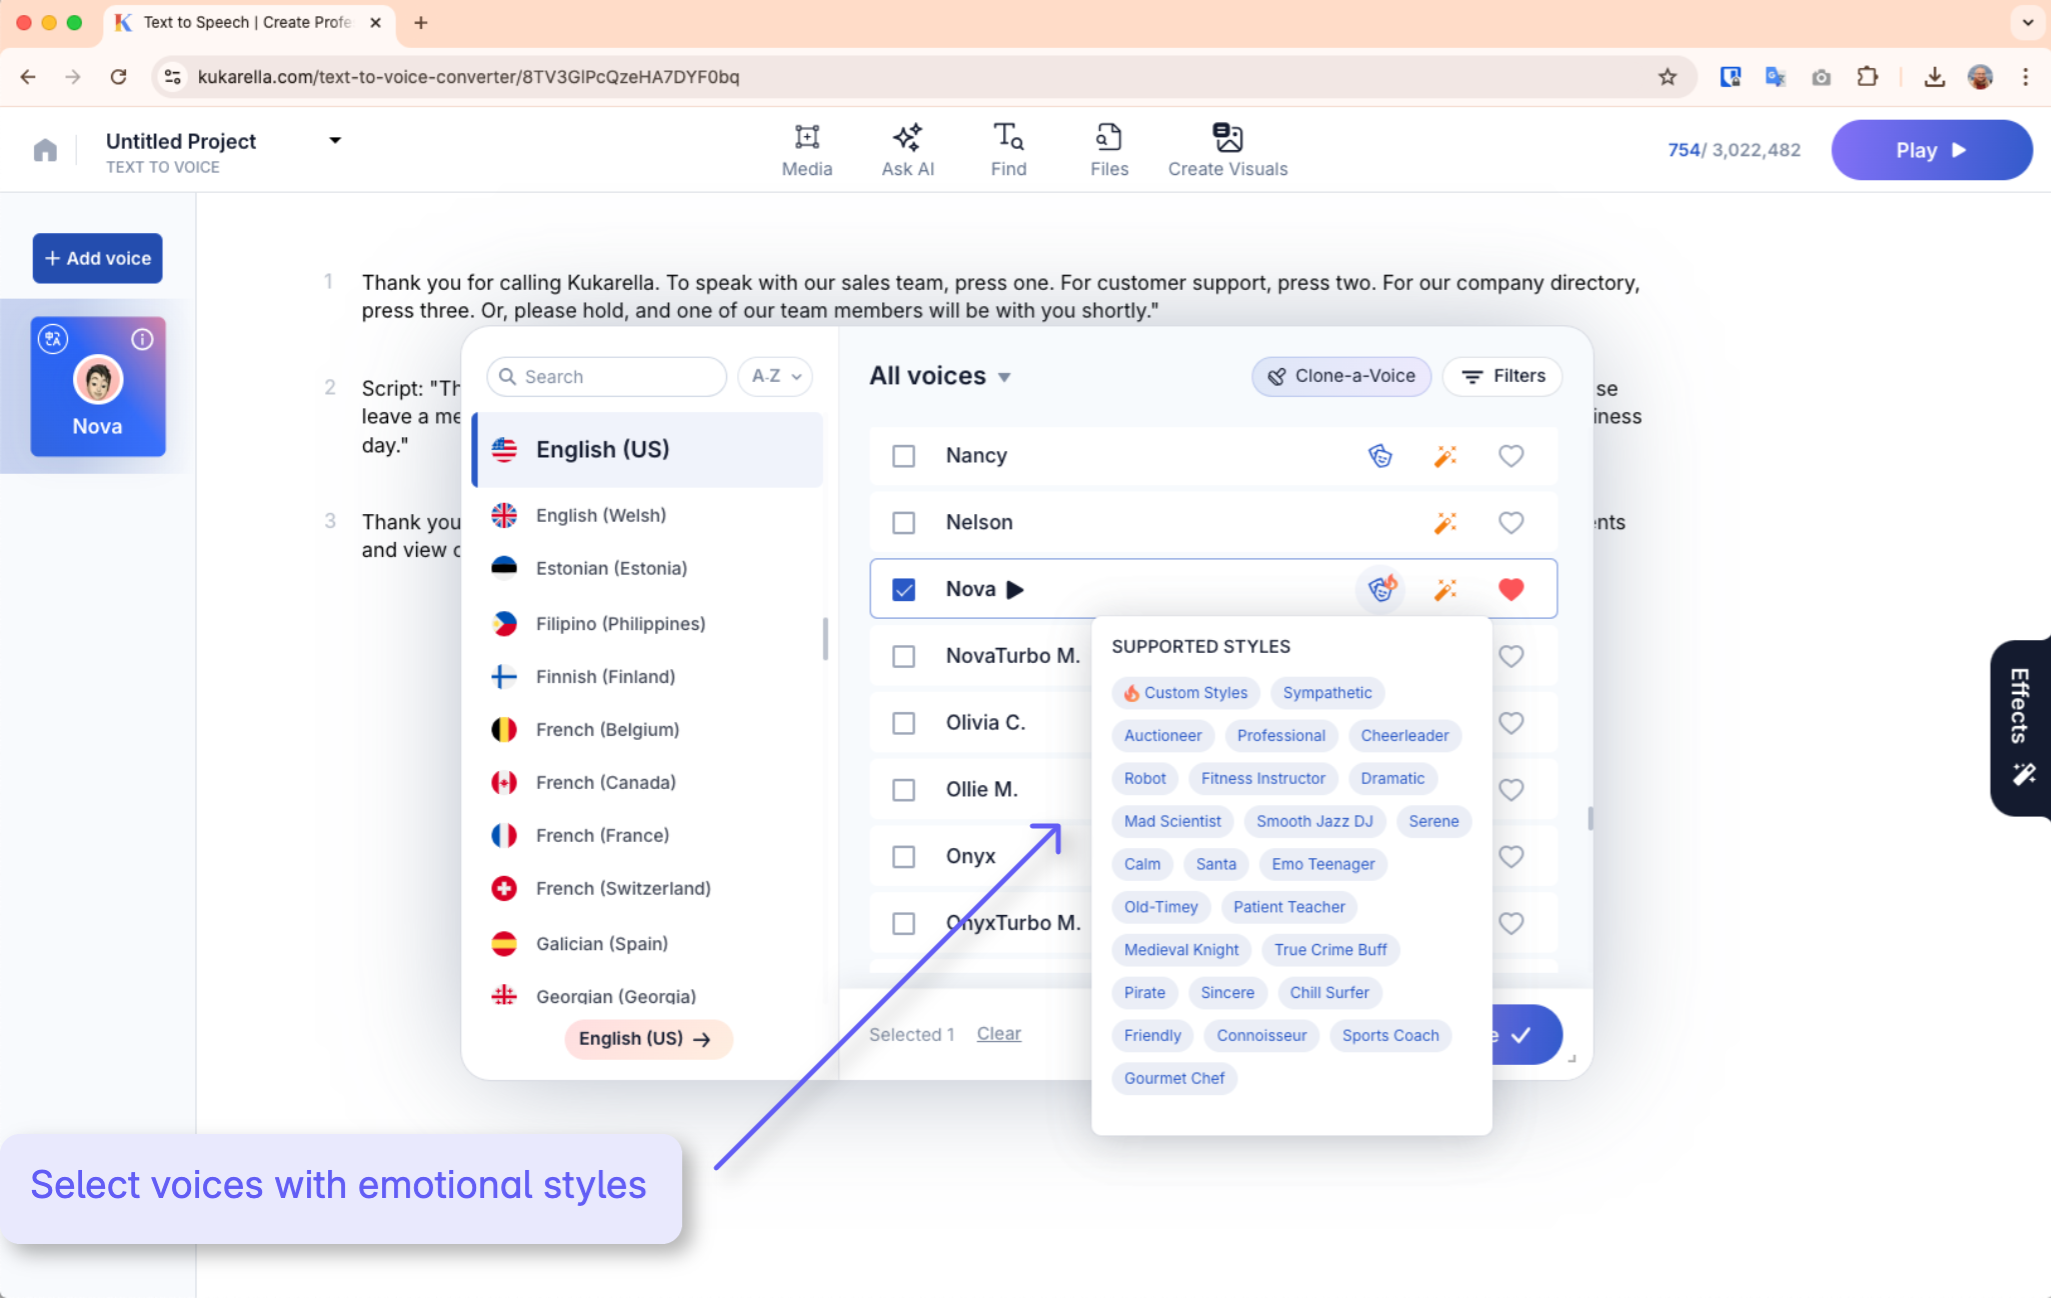Click Nelson's magic wand icon
2051x1298 pixels.
click(1445, 523)
